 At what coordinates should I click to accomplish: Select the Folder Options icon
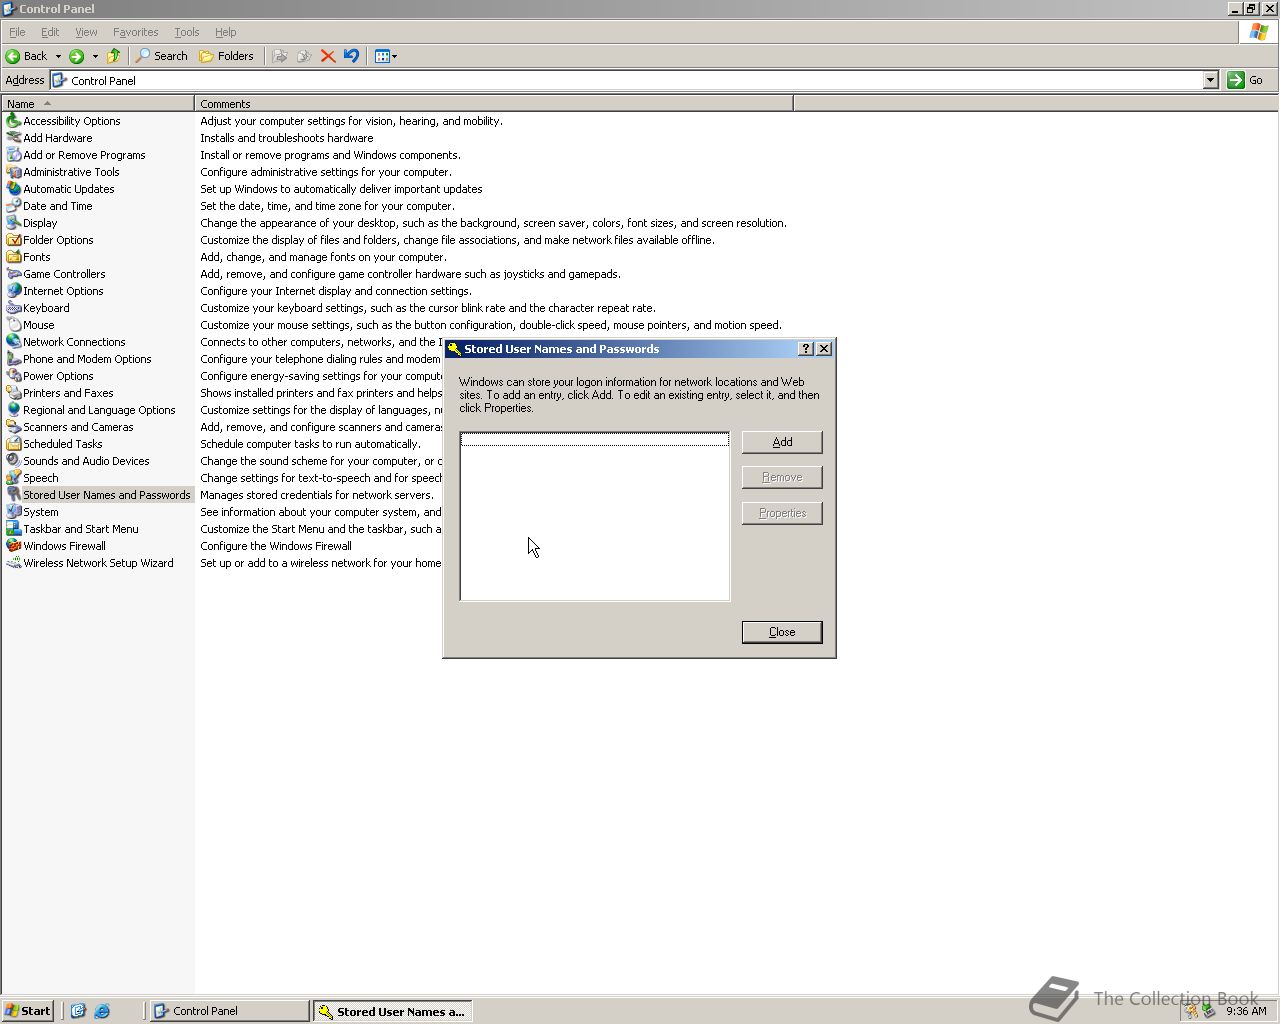13,240
